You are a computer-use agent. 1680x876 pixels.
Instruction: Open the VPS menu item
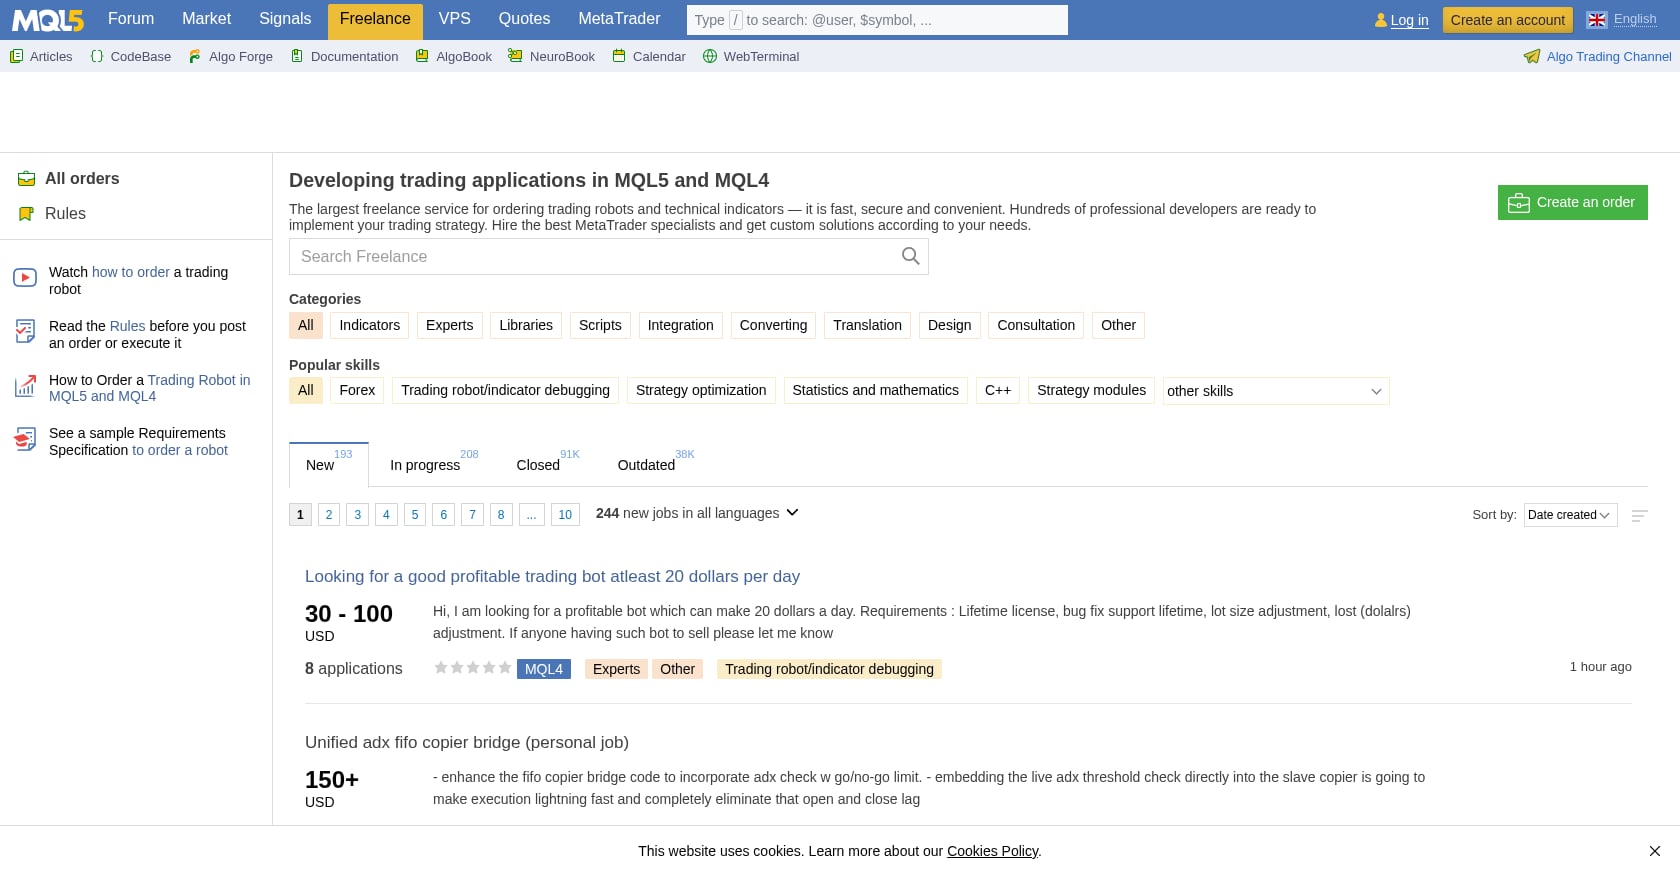click(x=454, y=19)
